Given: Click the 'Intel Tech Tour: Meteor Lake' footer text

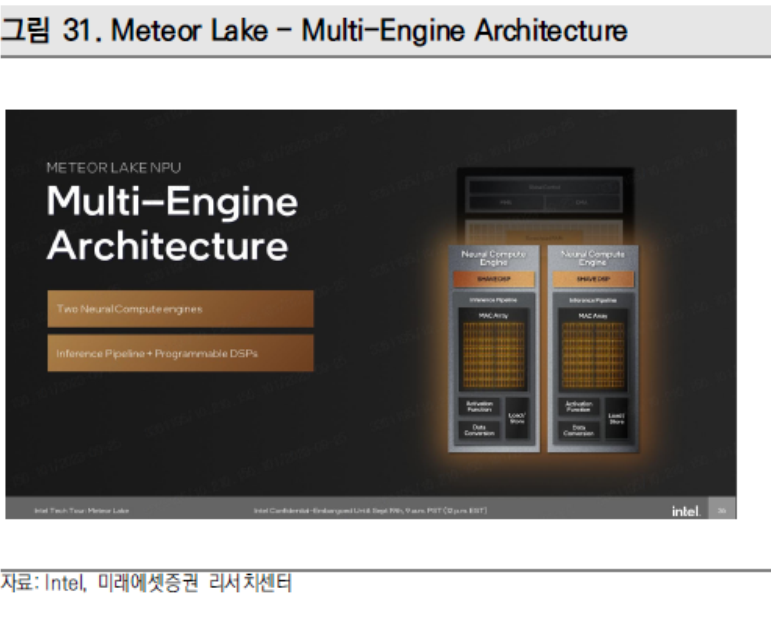Looking at the screenshot, I should coord(82,511).
